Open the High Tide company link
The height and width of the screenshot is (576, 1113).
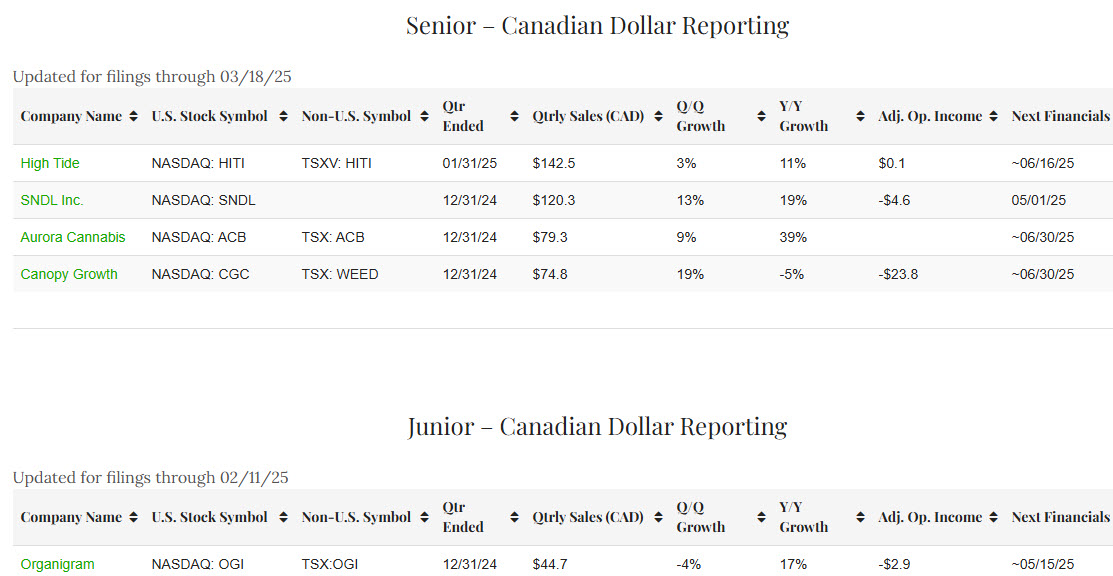[50, 163]
